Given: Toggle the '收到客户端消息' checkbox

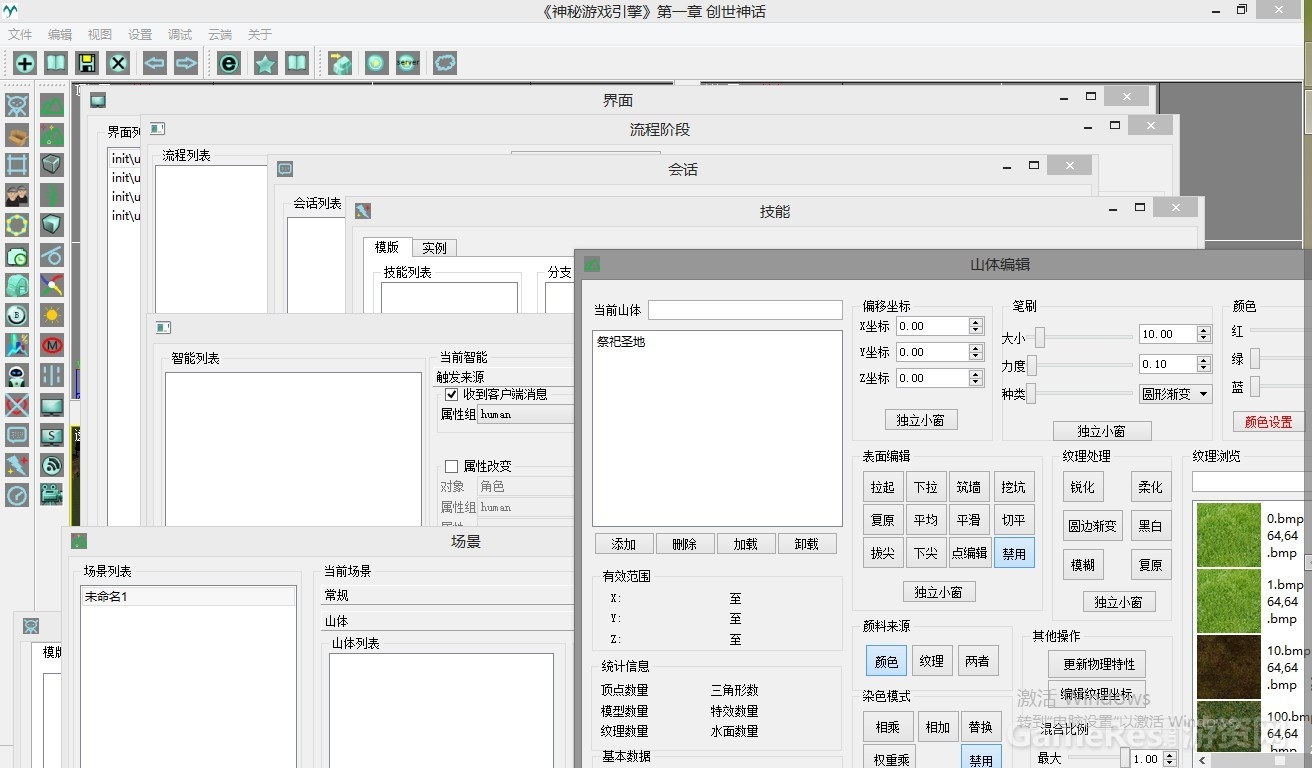Looking at the screenshot, I should click(x=451, y=394).
